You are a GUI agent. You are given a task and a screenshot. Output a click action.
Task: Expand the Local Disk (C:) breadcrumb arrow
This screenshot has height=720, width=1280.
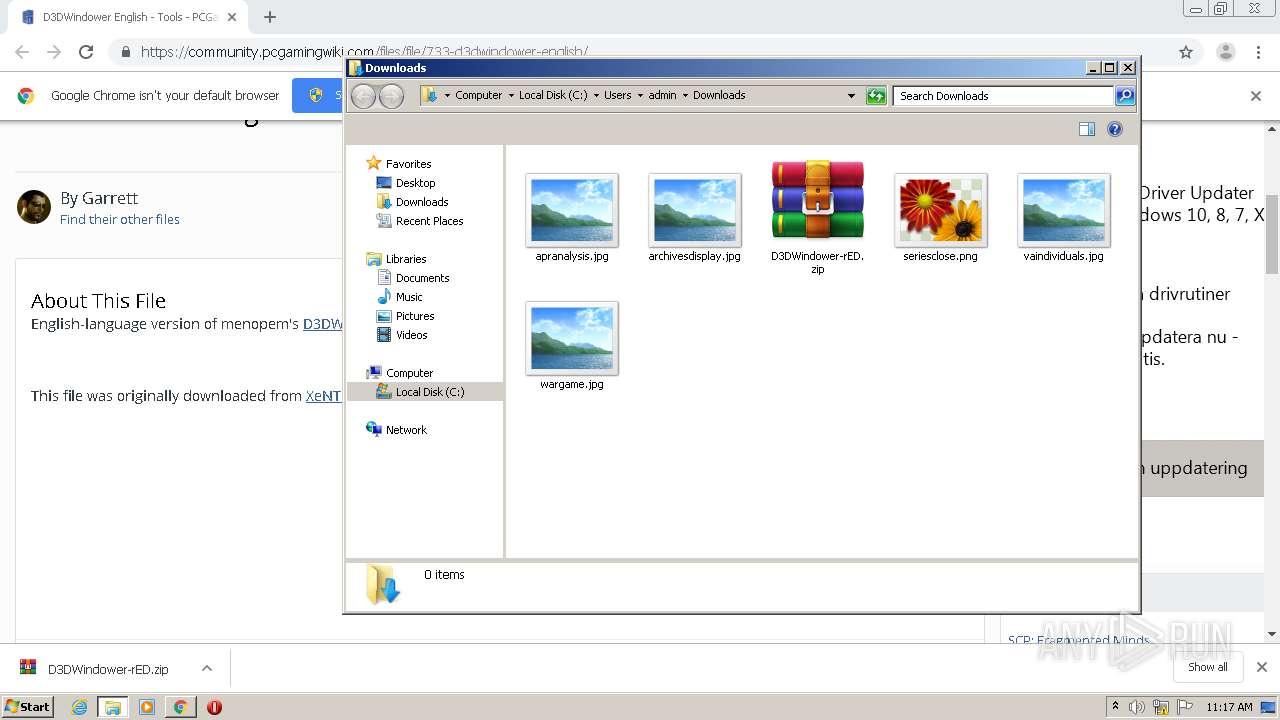pos(596,96)
